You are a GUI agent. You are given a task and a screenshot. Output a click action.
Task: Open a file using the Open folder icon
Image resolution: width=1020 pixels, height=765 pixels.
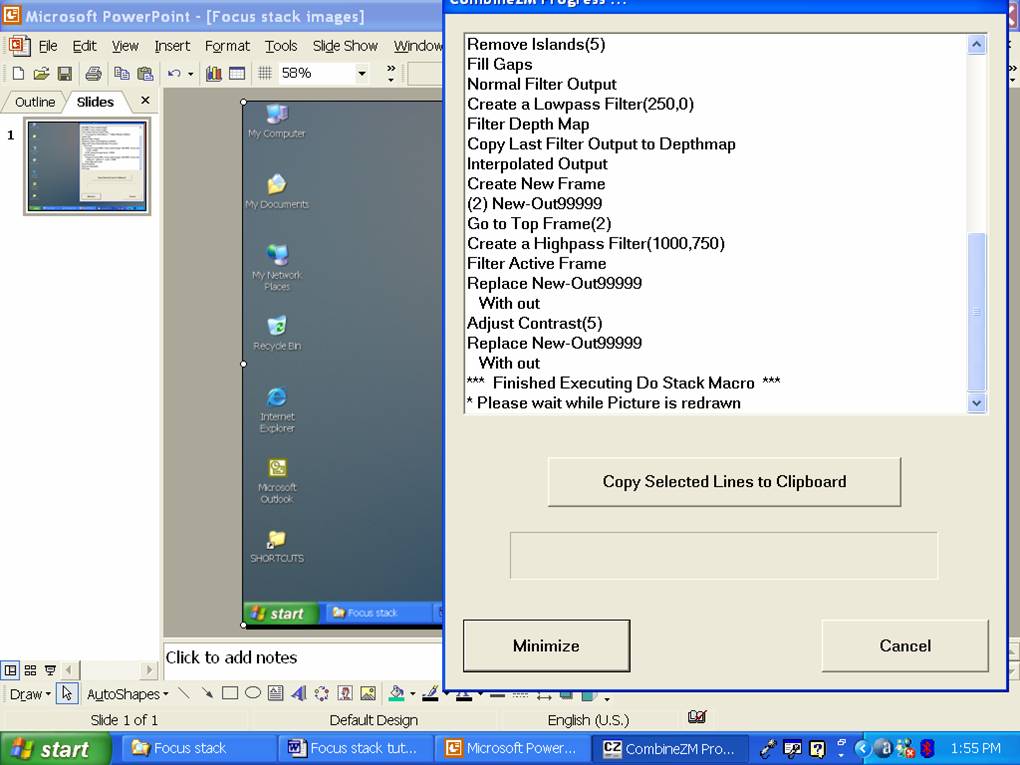(41, 74)
